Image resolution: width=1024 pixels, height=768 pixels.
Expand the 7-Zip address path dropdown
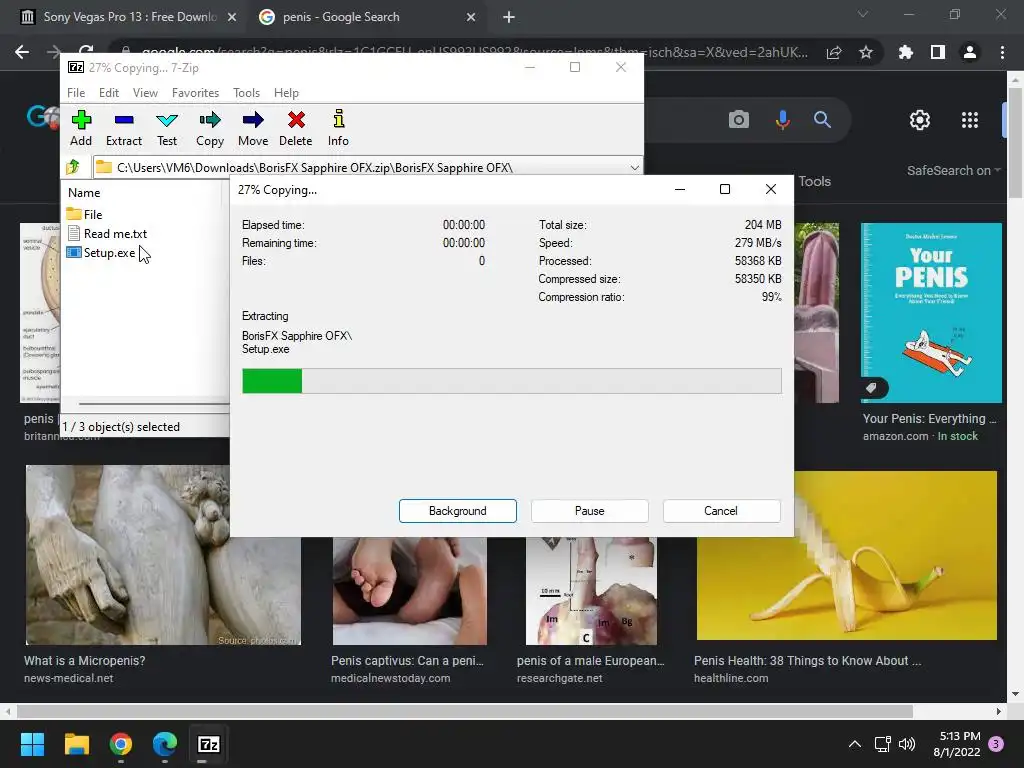point(634,167)
